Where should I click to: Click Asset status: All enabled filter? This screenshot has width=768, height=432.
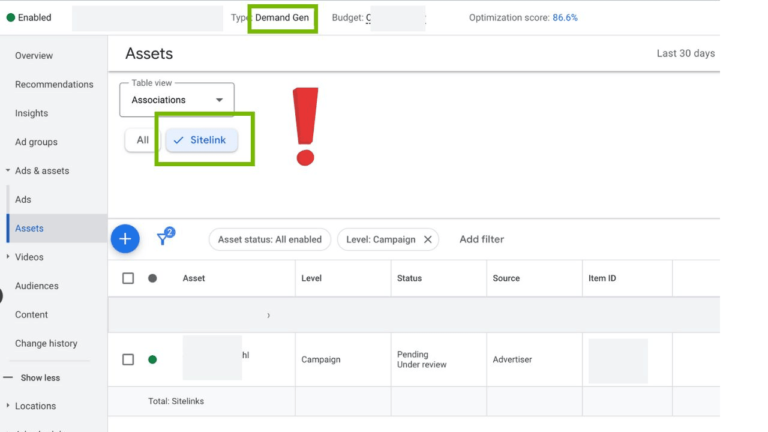(270, 240)
